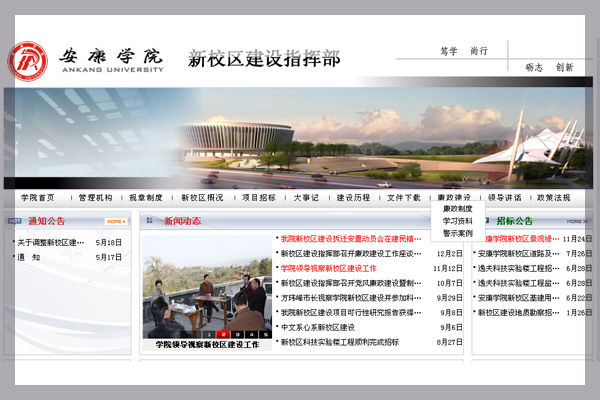Open 政策法规 navigation item

point(553,198)
